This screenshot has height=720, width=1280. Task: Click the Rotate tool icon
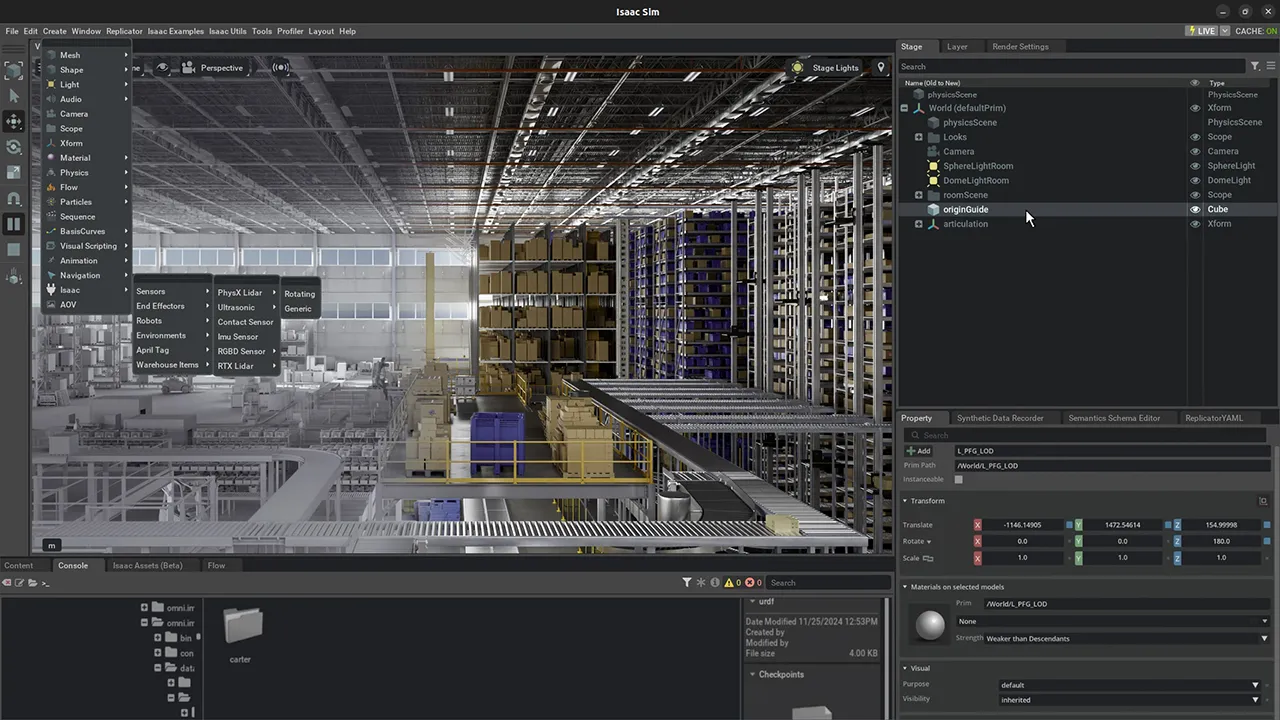point(14,147)
